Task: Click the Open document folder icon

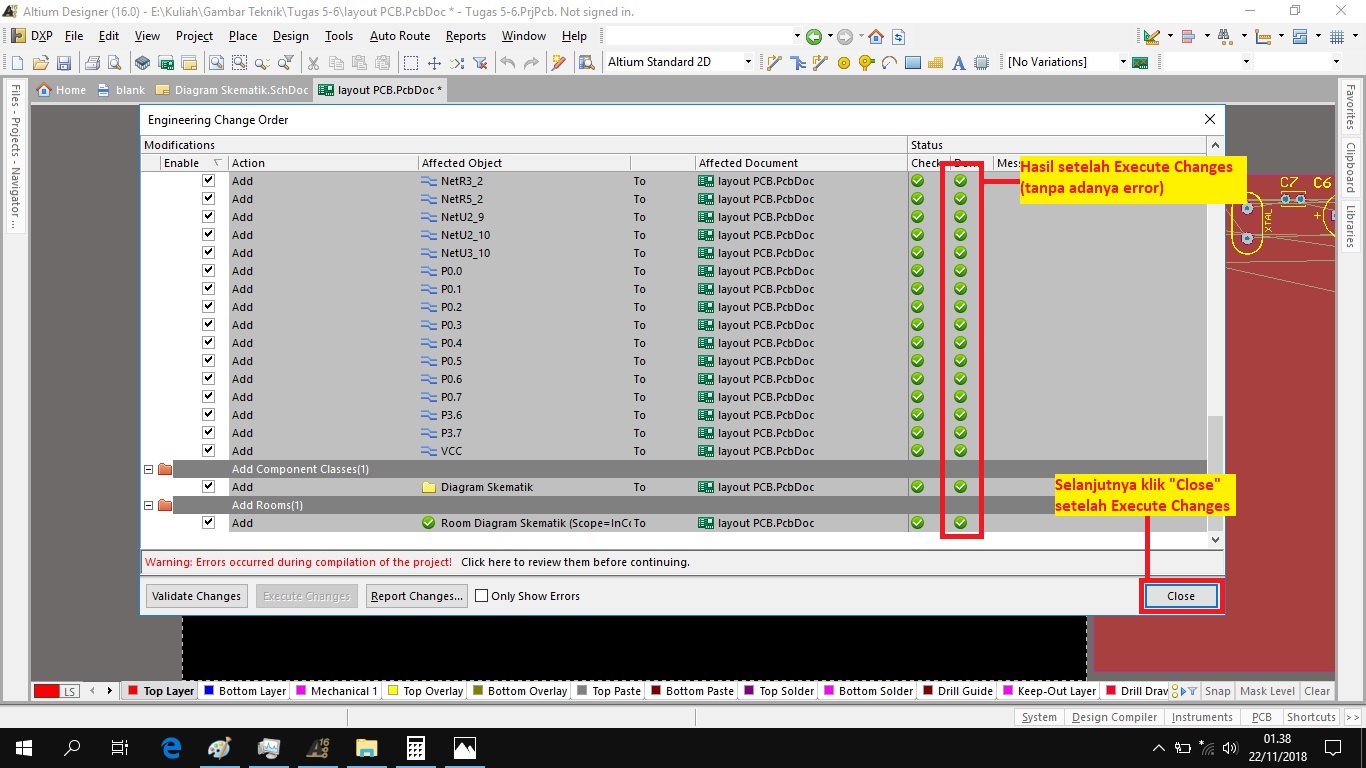Action: pyautogui.click(x=41, y=63)
